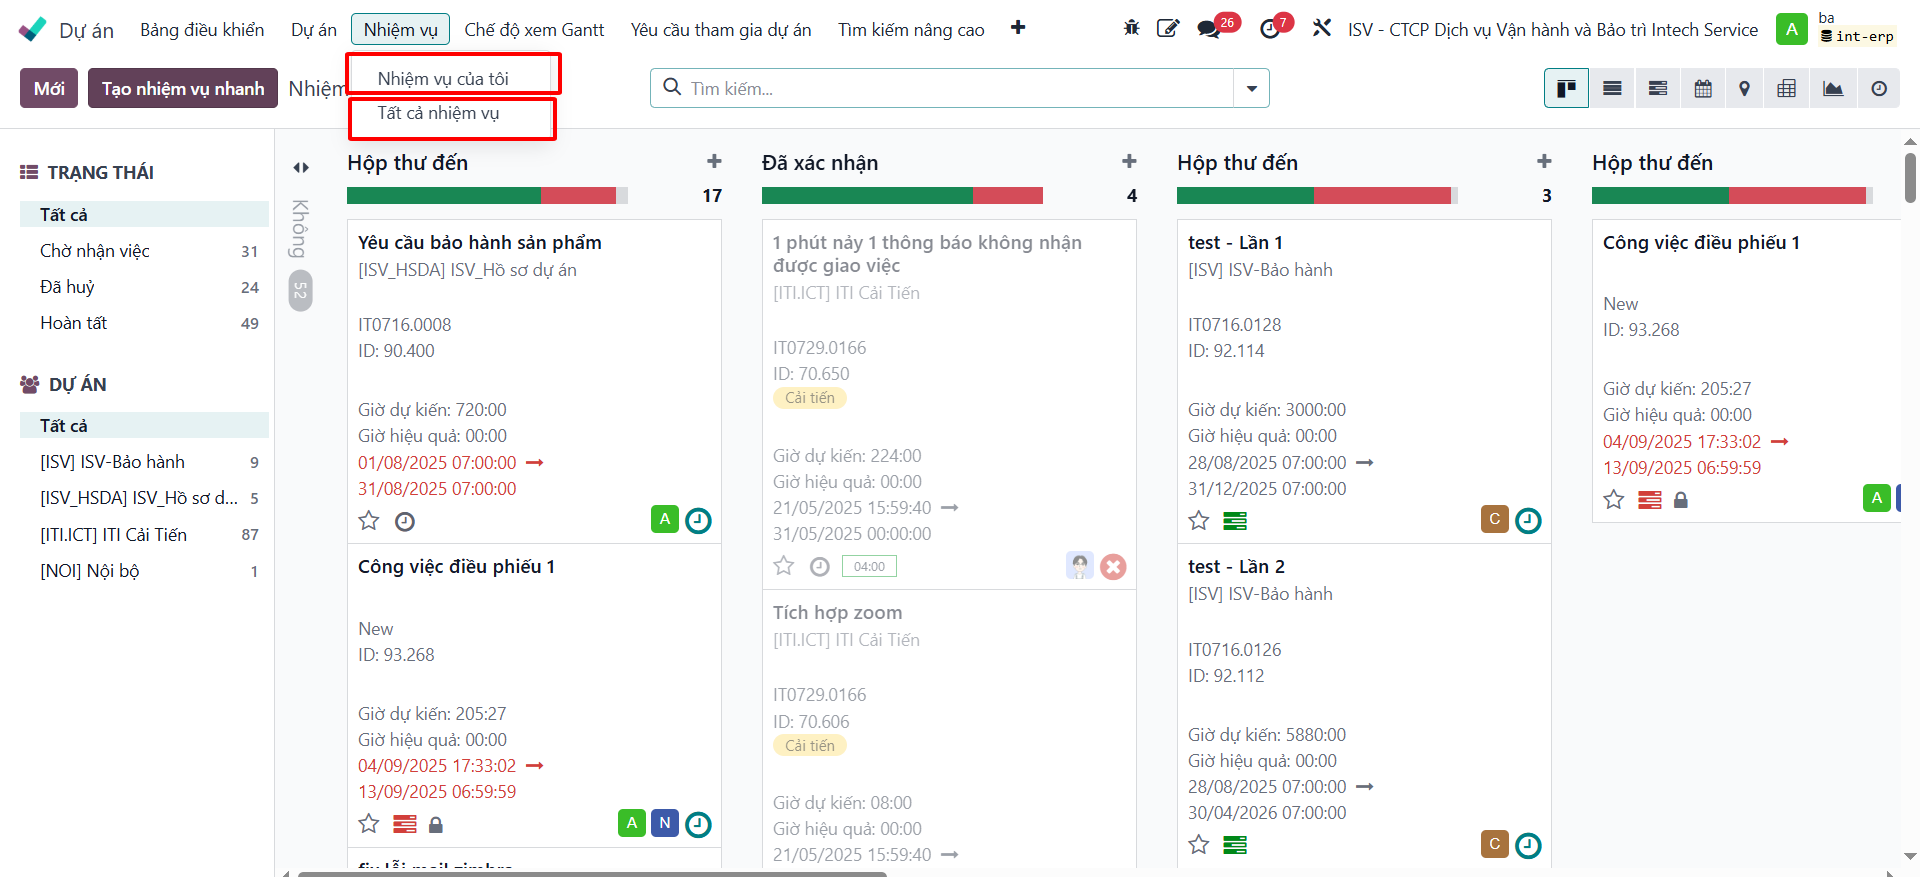Click the pencil edit icon in top bar
The image size is (1920, 877).
[x=1167, y=28]
